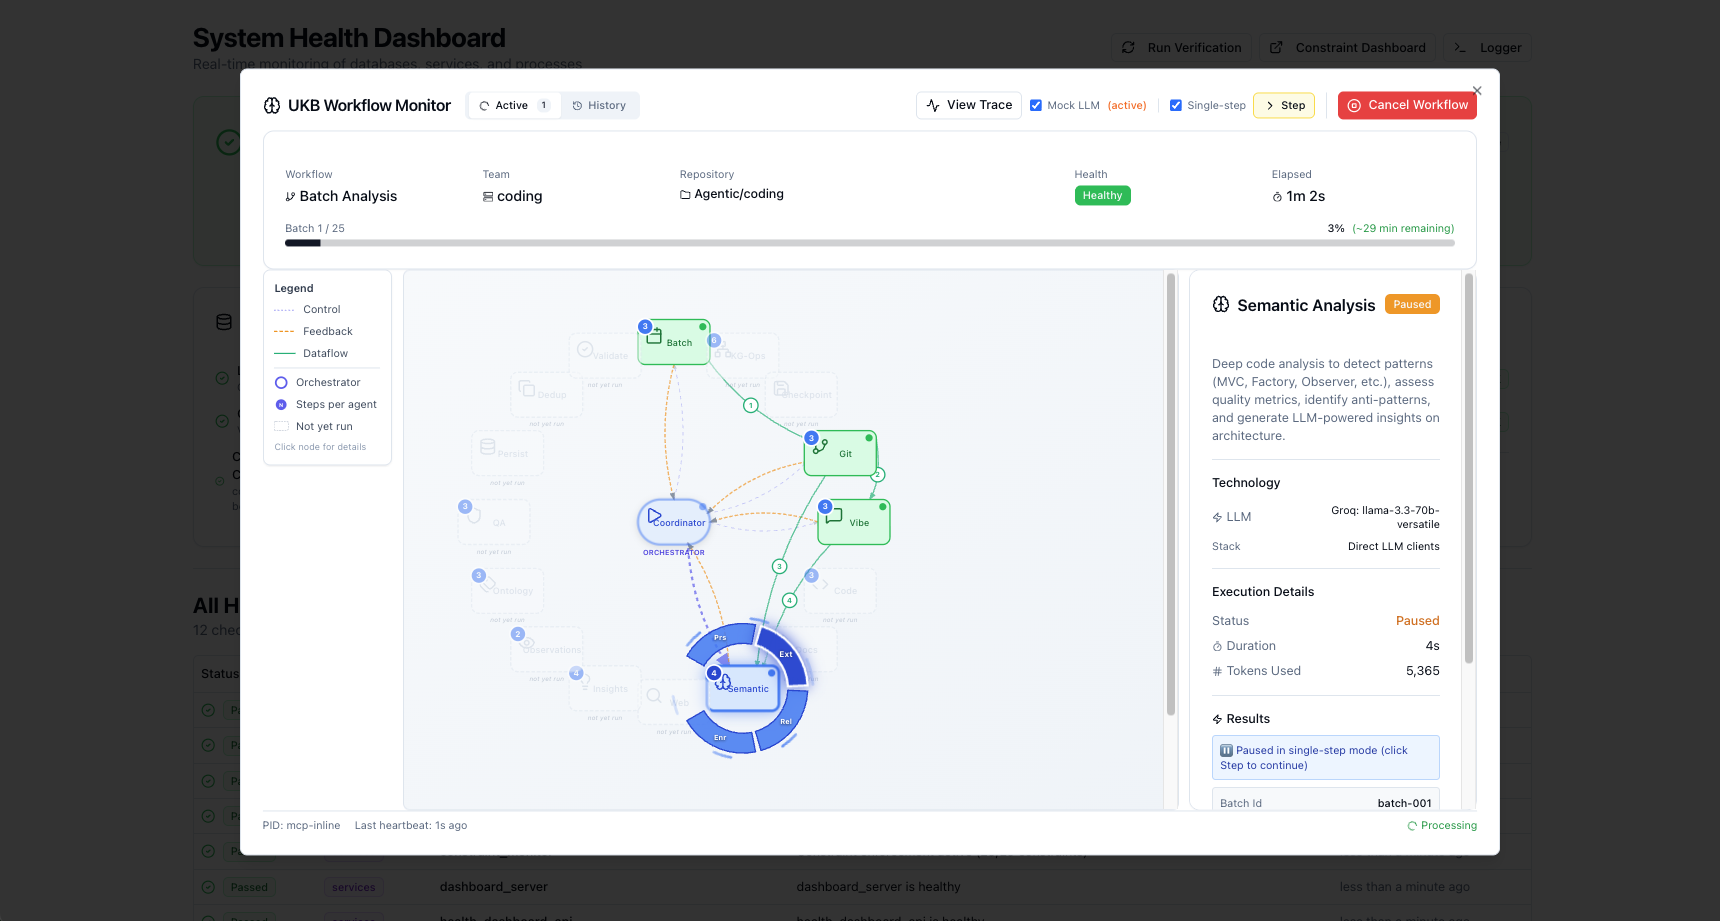
Task: Open Constraint Dashboard in background page
Action: [x=1348, y=48]
